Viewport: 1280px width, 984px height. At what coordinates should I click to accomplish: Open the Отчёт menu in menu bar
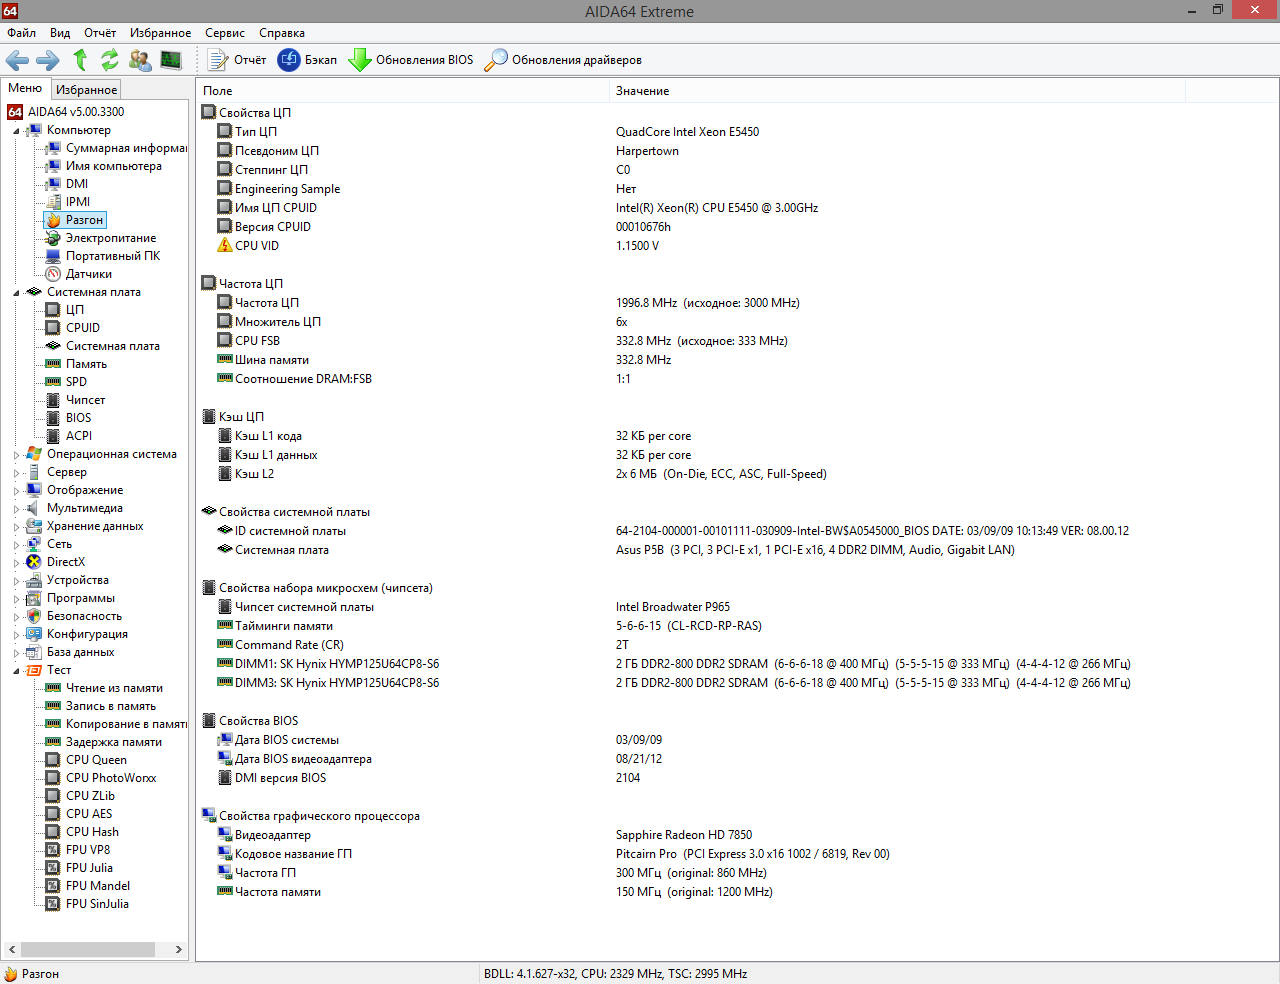click(x=100, y=33)
